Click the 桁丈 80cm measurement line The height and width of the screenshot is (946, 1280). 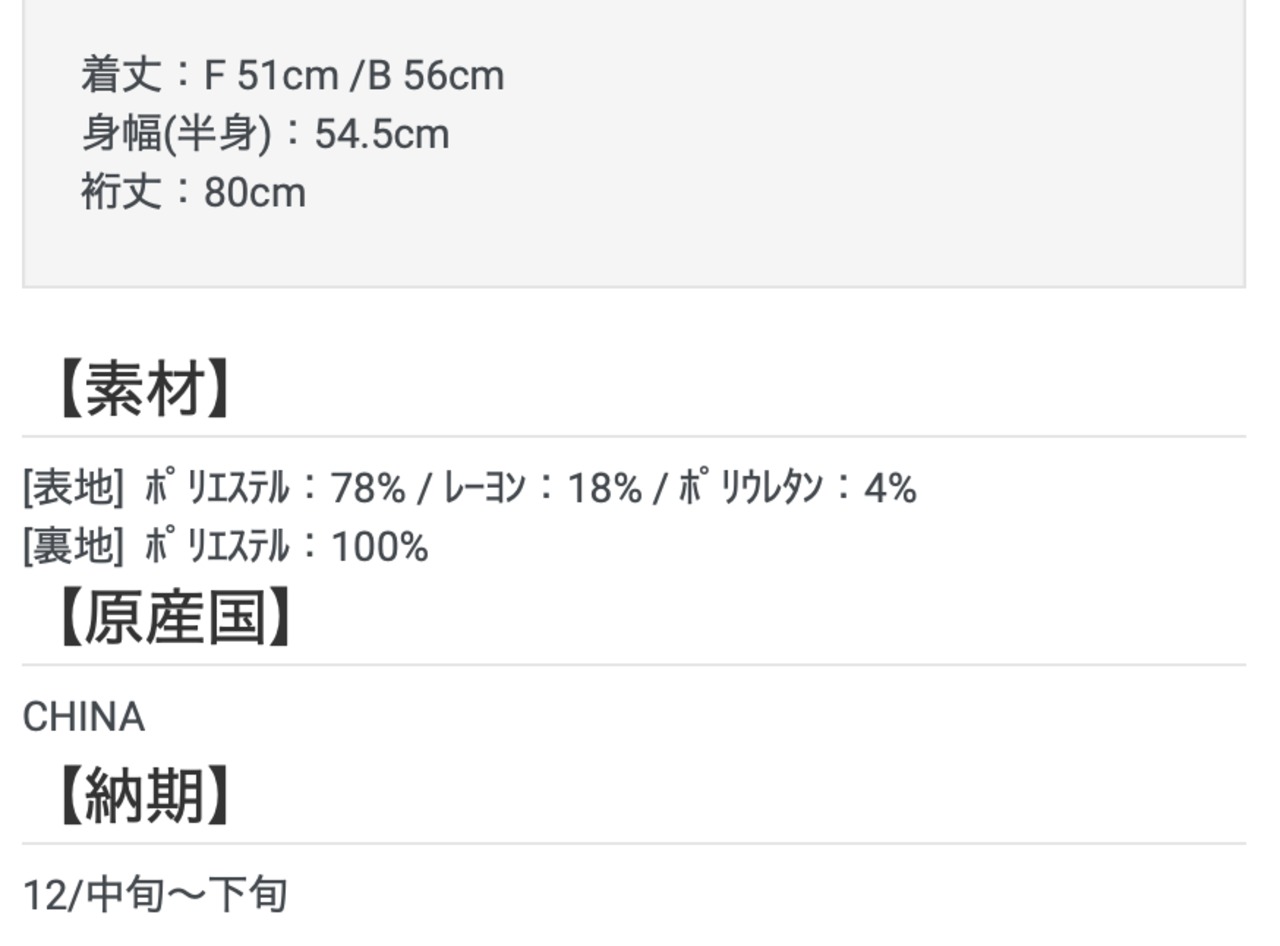(193, 192)
